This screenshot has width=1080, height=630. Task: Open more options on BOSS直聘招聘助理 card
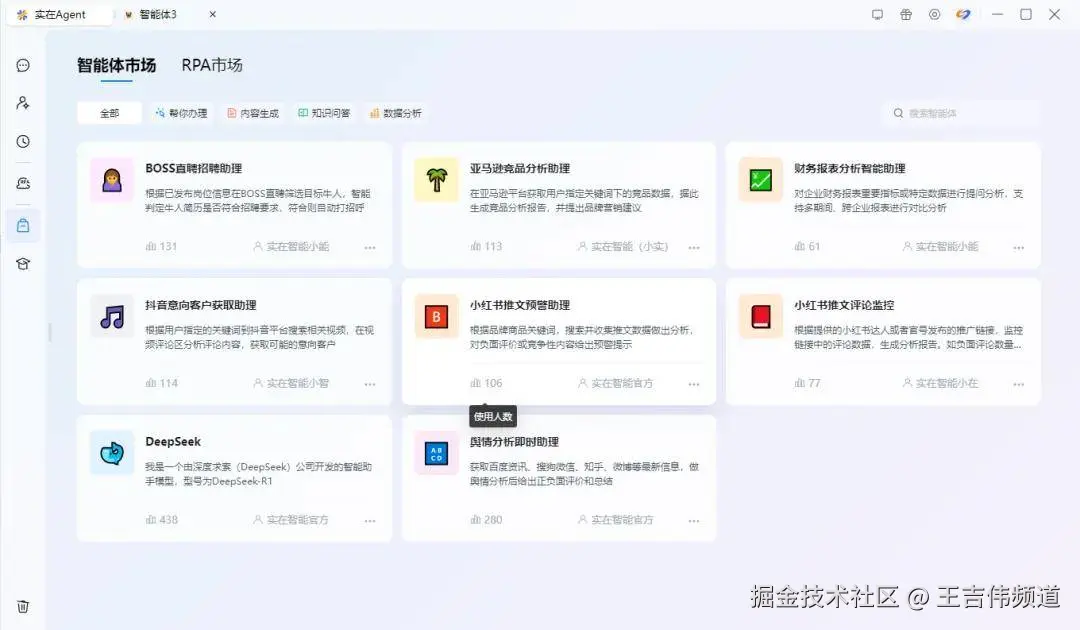[x=370, y=247]
